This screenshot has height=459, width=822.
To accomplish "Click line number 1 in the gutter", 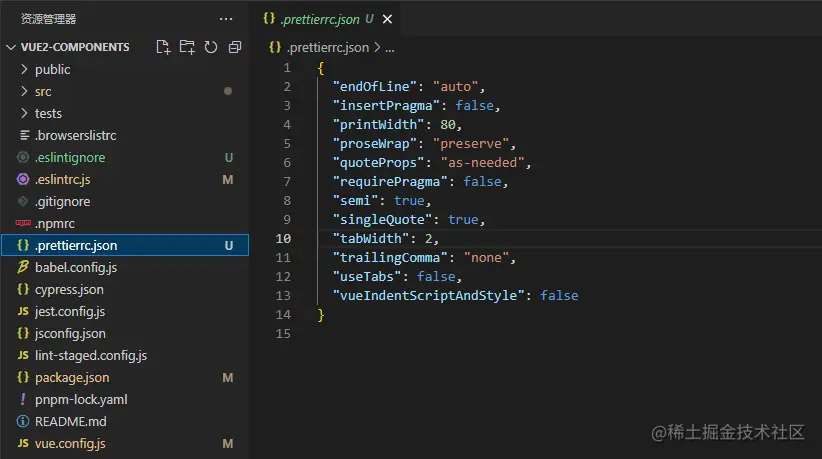I will tap(287, 68).
